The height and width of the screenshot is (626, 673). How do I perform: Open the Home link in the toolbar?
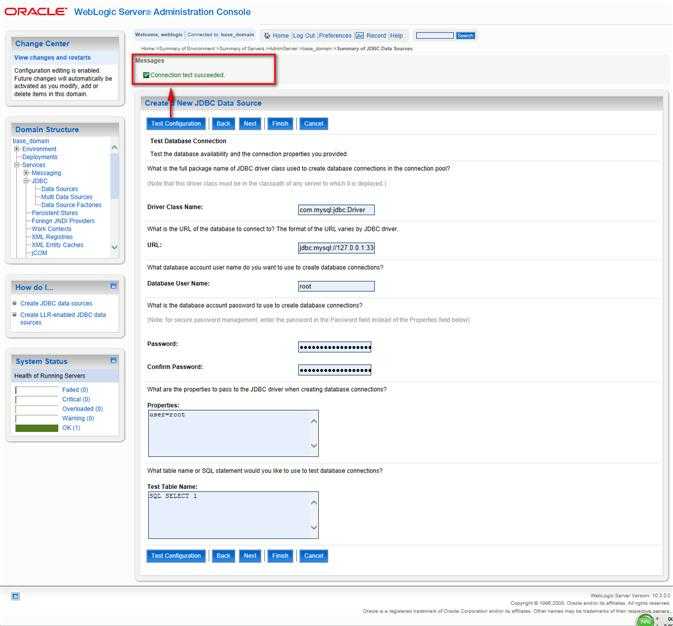coord(281,36)
